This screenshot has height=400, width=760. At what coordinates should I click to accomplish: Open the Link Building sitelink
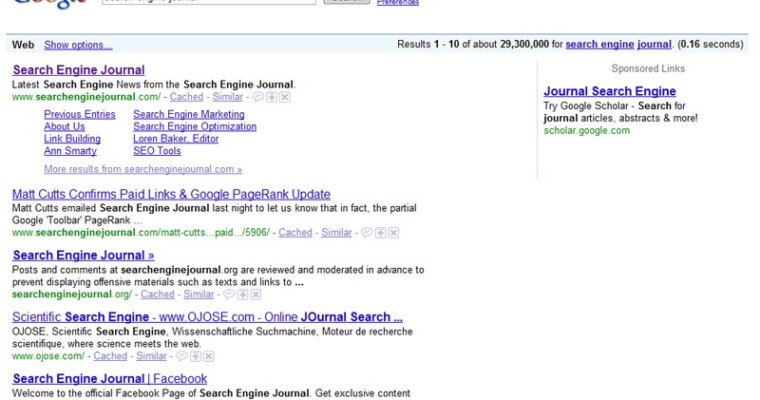72,139
